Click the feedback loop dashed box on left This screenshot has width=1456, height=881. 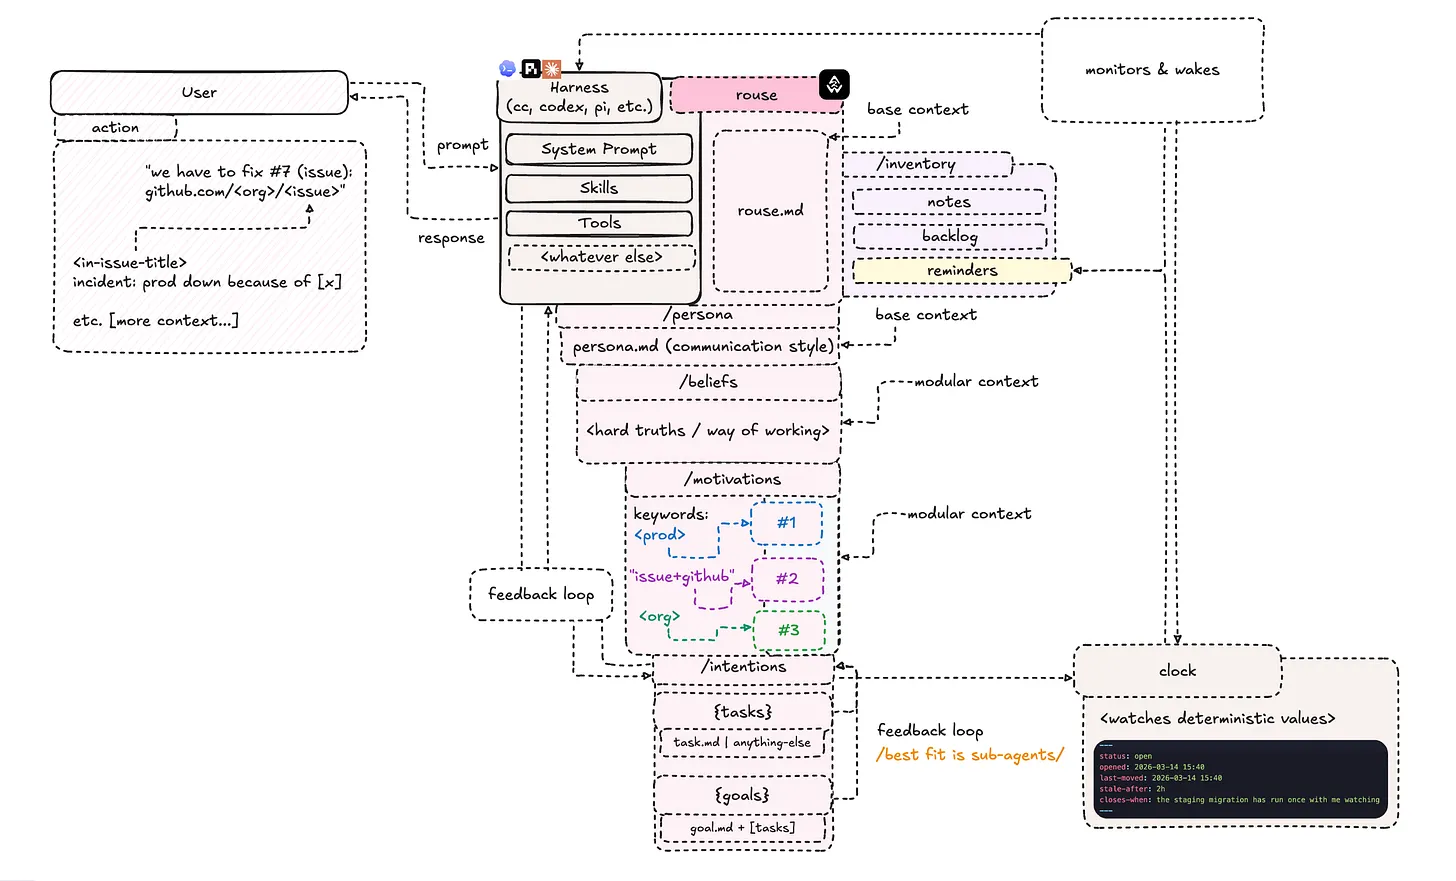point(541,595)
